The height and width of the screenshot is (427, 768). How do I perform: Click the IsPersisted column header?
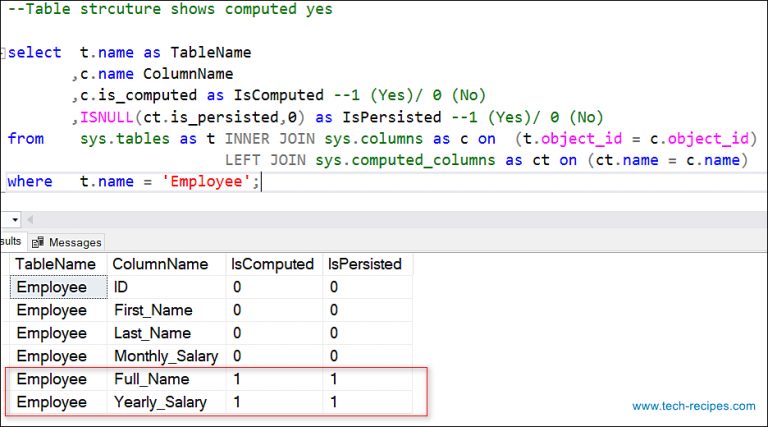(x=367, y=264)
